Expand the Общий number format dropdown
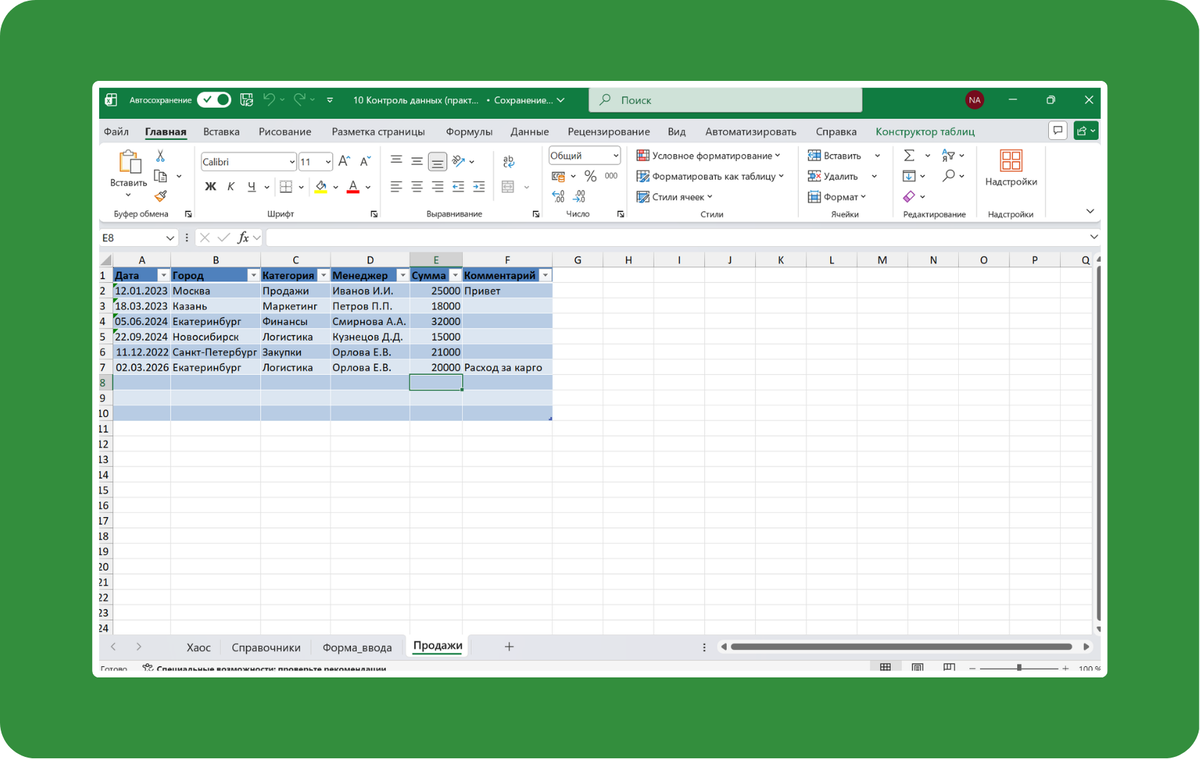The image size is (1200, 759). click(614, 156)
